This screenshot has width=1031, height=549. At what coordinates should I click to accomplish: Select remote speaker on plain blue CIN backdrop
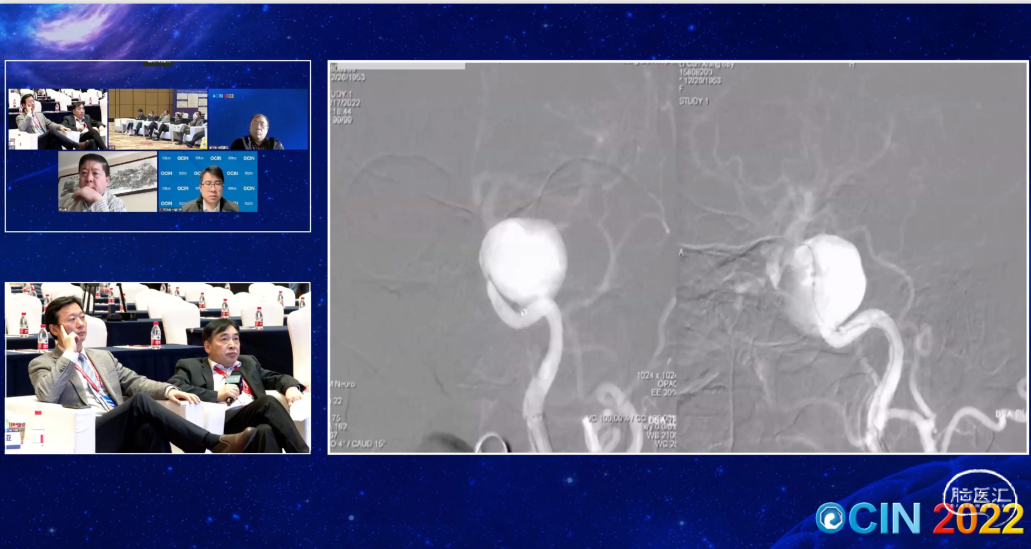(x=258, y=119)
